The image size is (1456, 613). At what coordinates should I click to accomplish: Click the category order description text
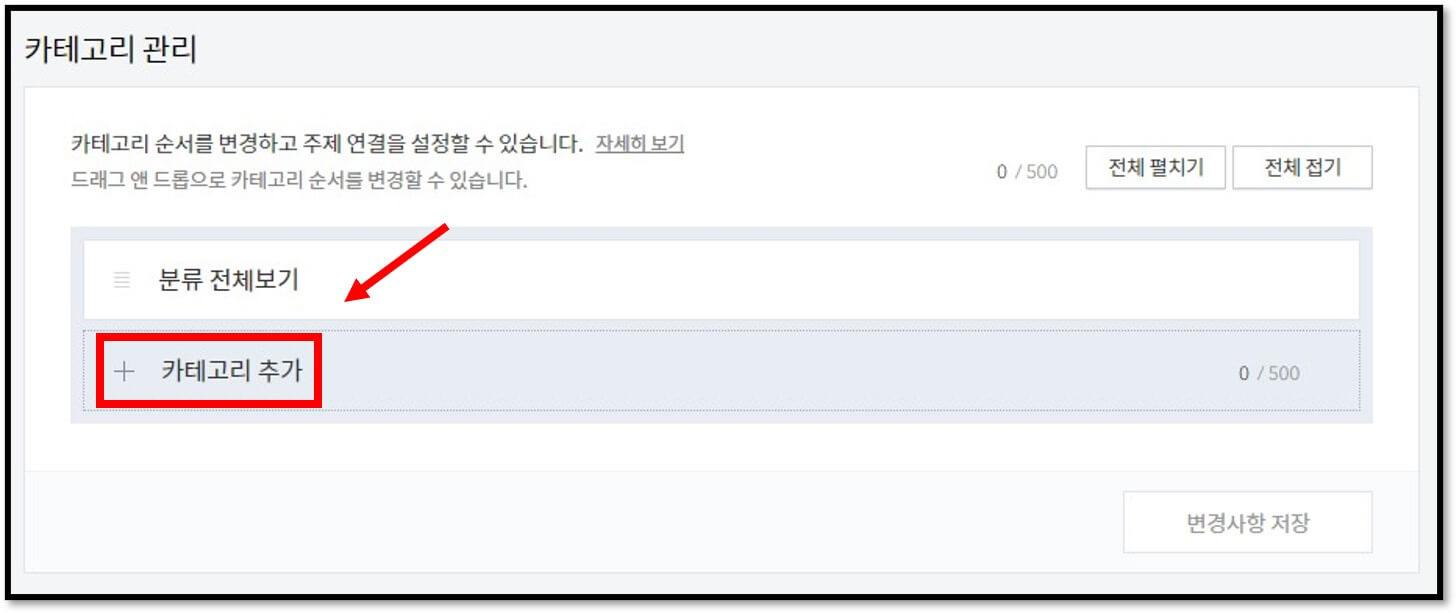point(327,144)
